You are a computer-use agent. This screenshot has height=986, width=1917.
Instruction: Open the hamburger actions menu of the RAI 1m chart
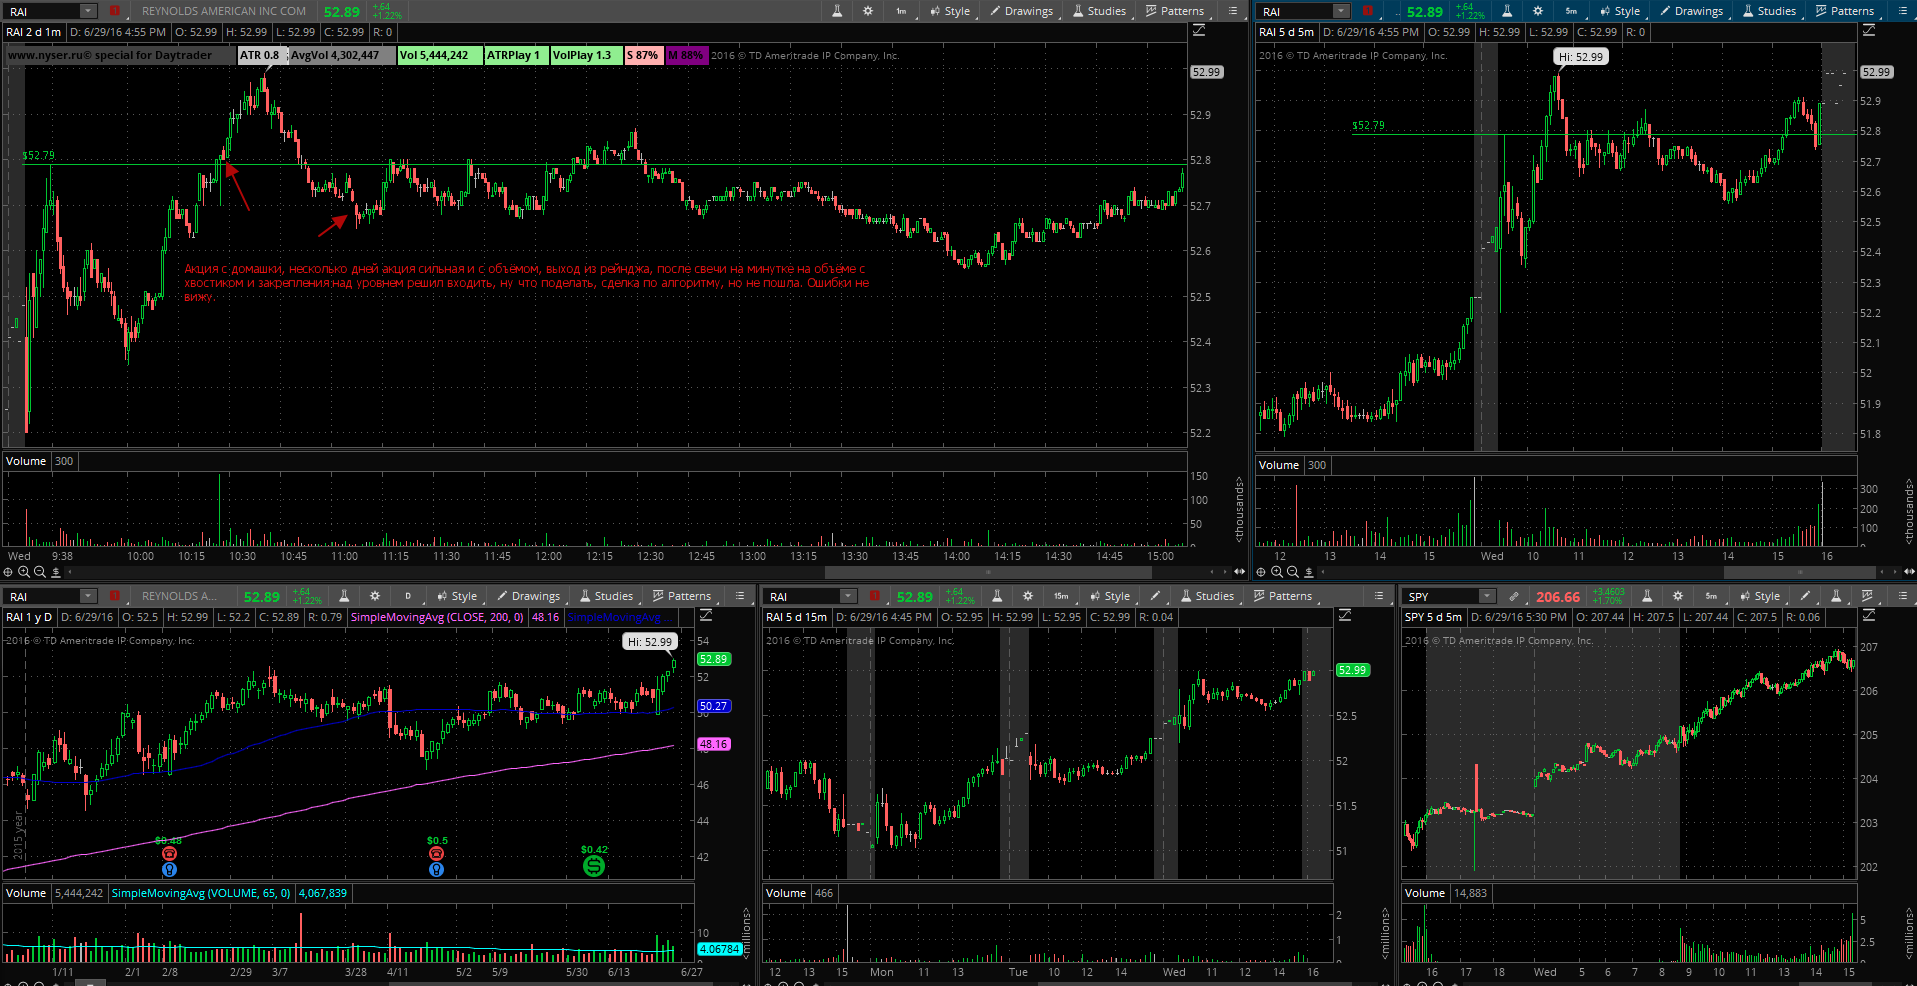tap(1233, 11)
